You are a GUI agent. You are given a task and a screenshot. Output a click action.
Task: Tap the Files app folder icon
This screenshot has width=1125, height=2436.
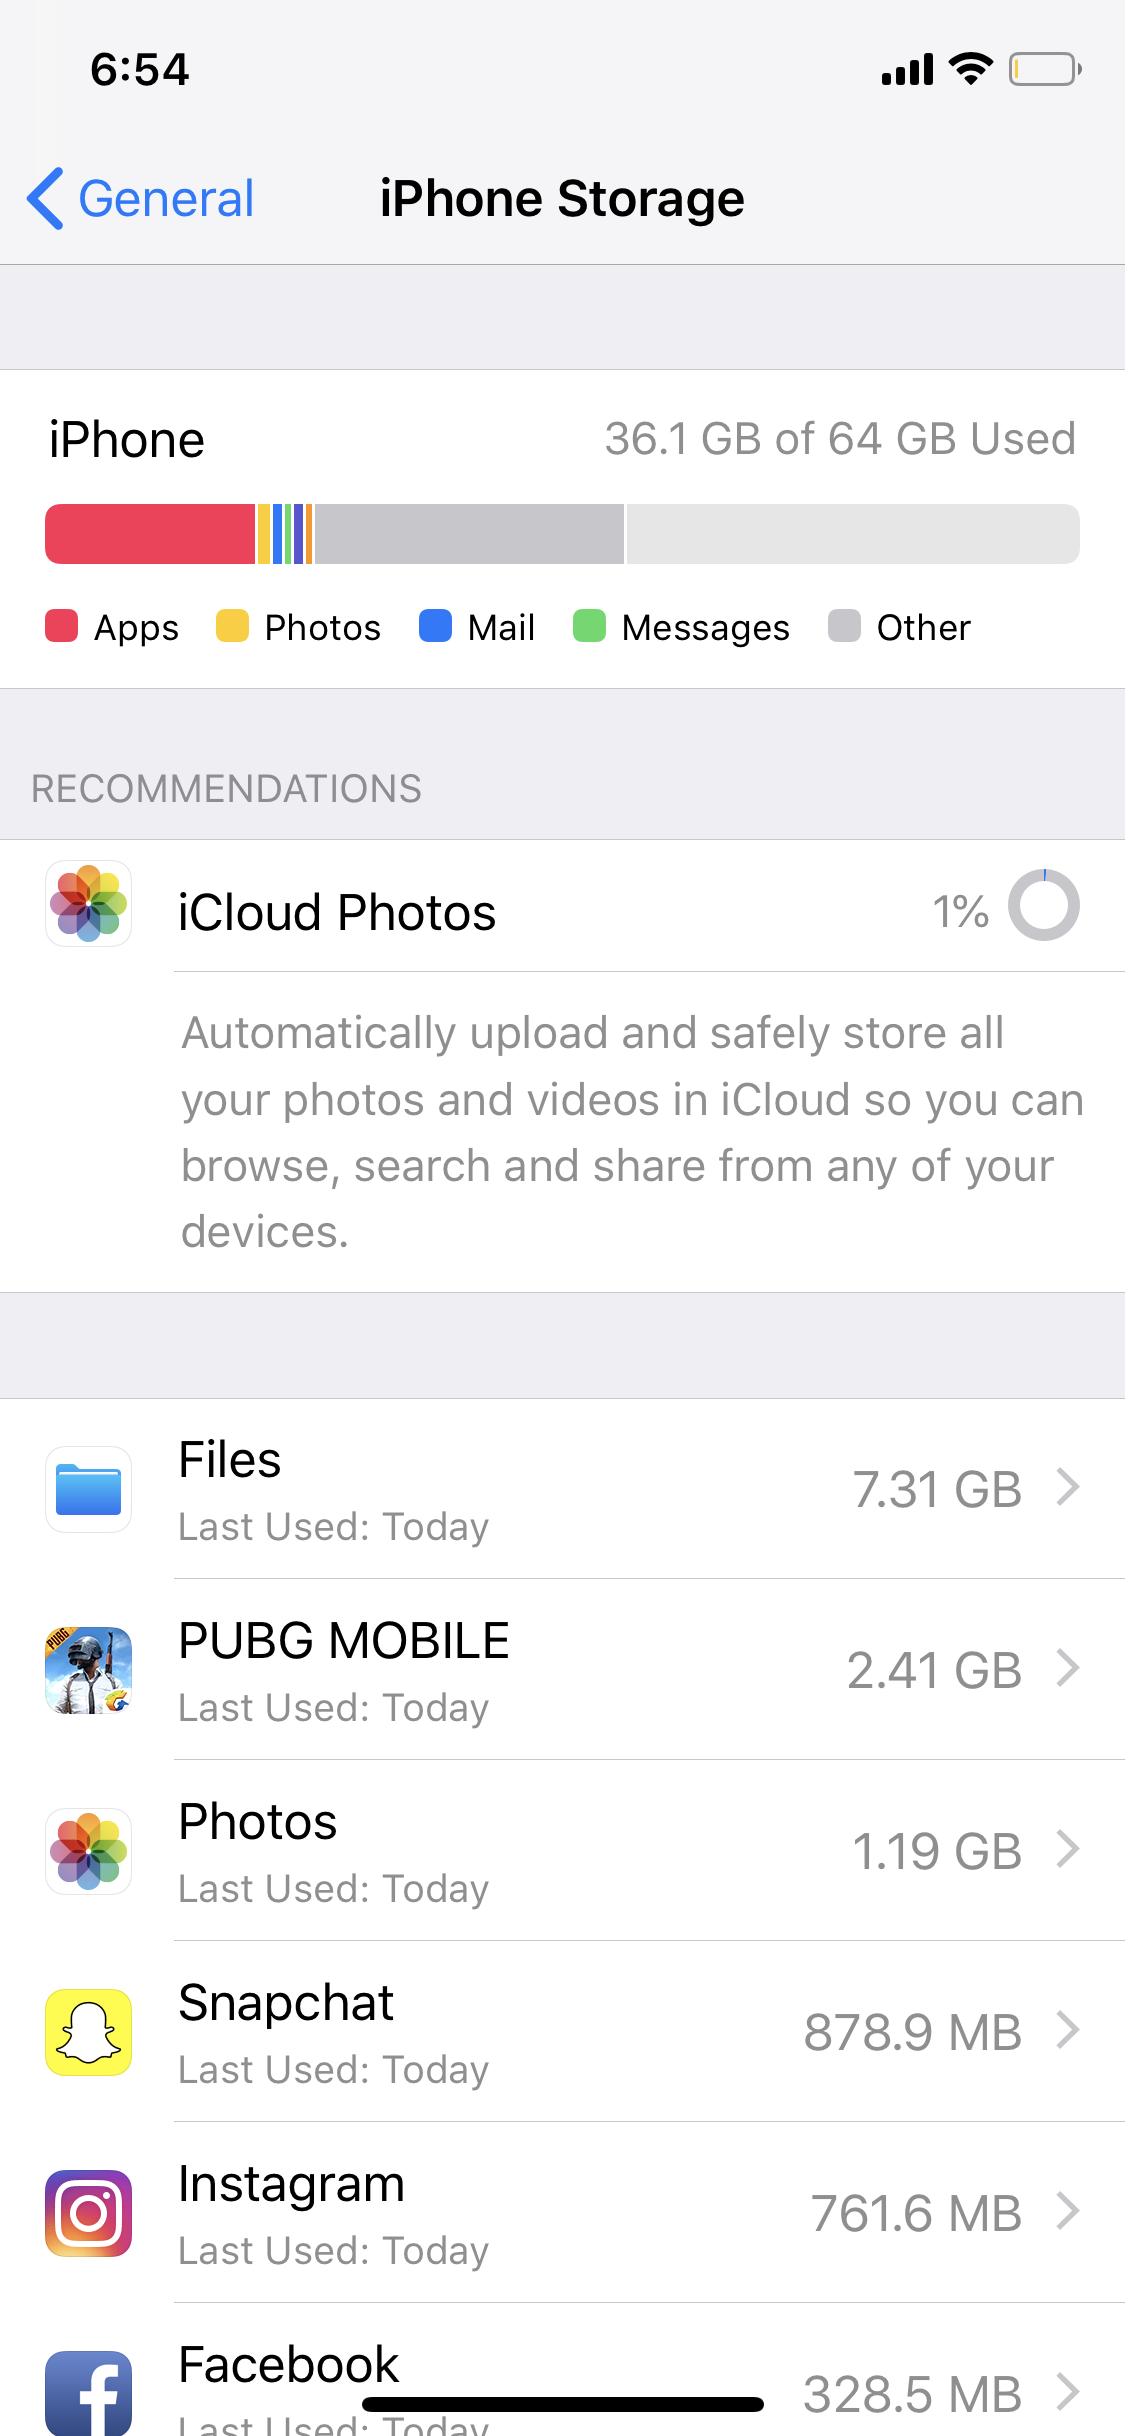[88, 1489]
